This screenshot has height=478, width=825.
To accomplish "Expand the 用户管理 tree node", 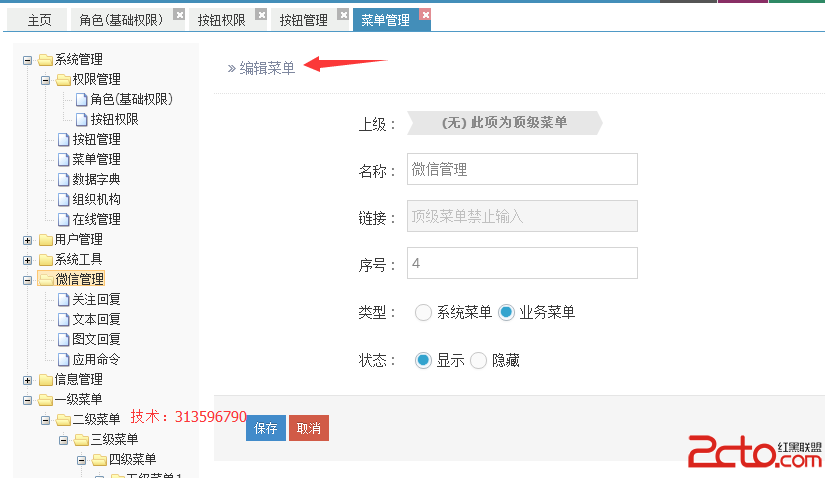I will (x=27, y=241).
